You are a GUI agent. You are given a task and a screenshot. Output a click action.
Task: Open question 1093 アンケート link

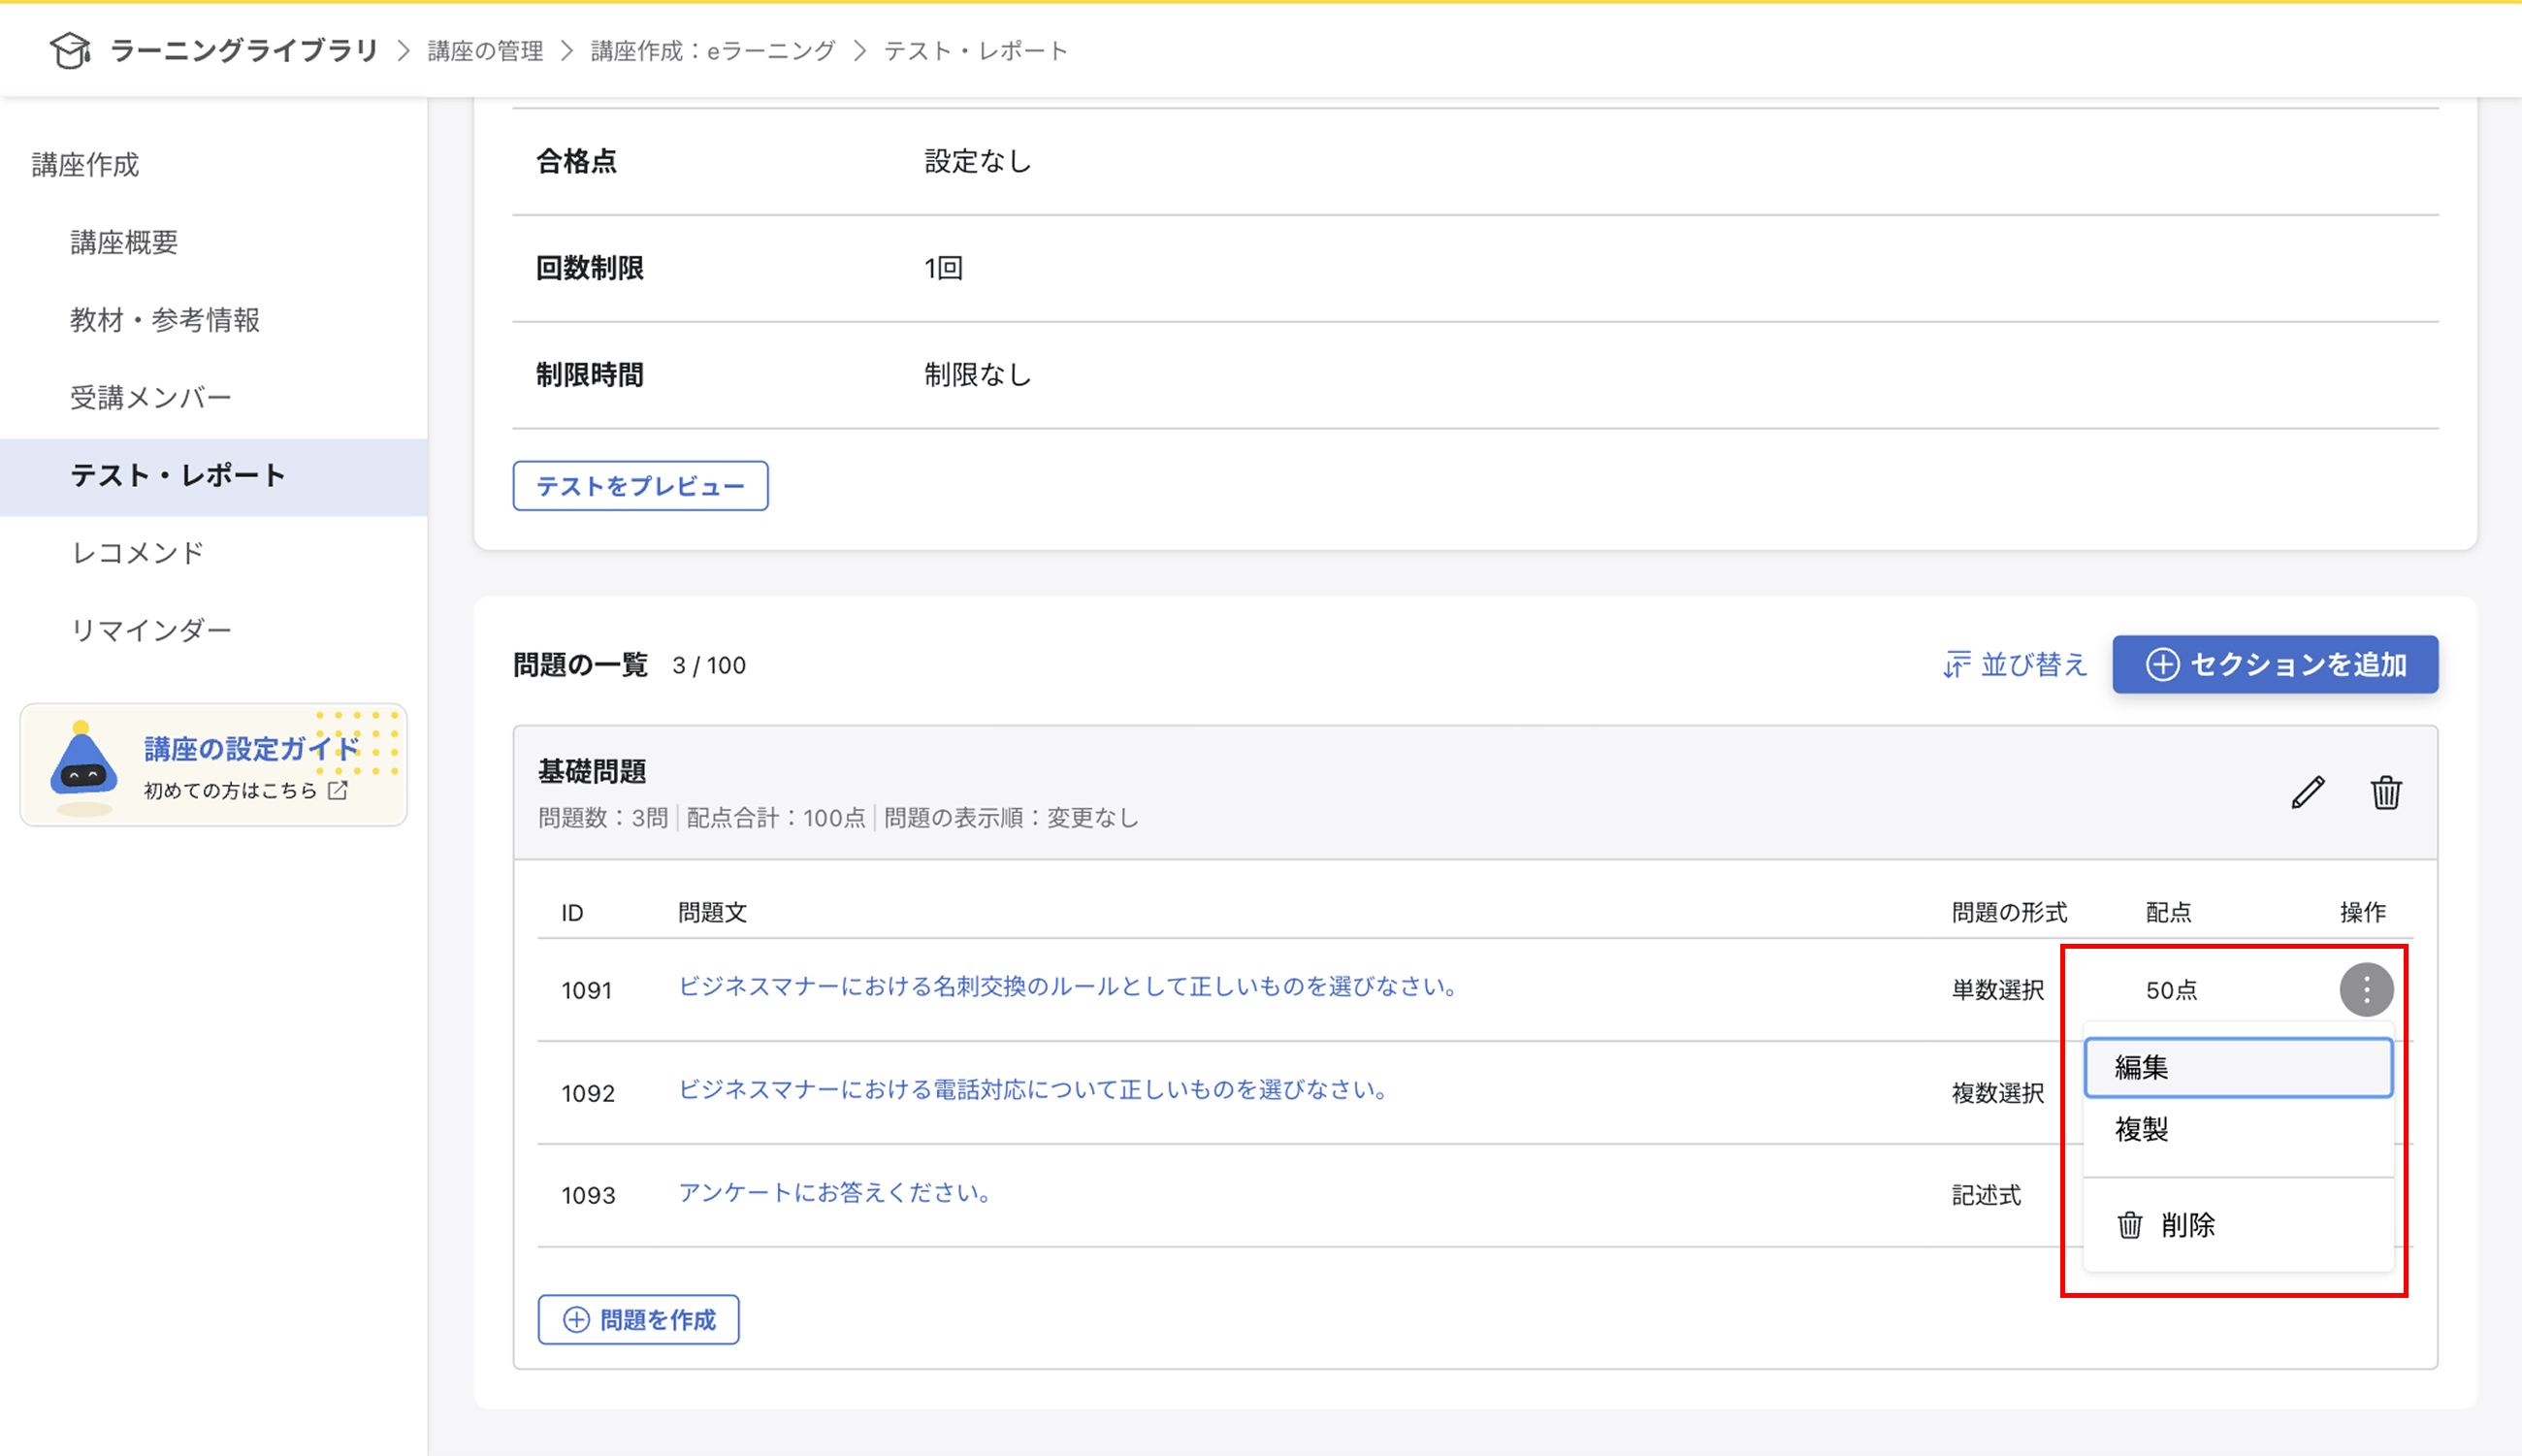coord(836,1192)
